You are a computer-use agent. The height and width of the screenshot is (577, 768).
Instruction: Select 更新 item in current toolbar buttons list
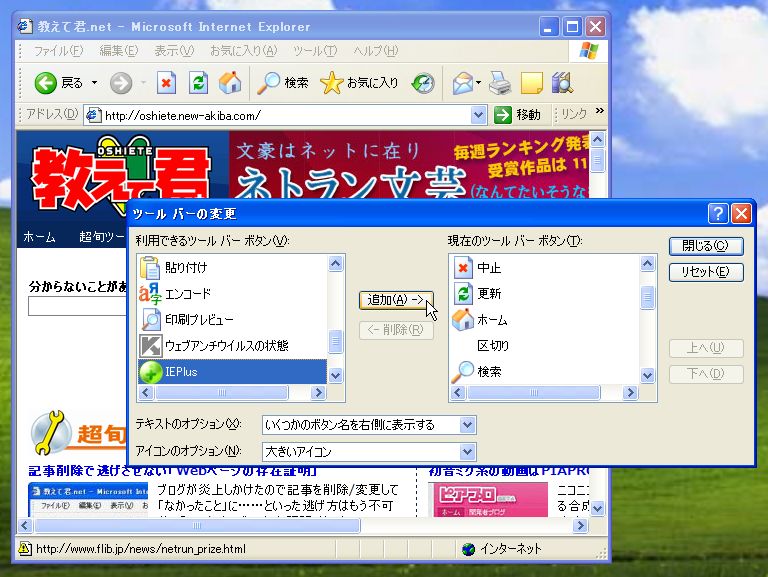[545, 293]
